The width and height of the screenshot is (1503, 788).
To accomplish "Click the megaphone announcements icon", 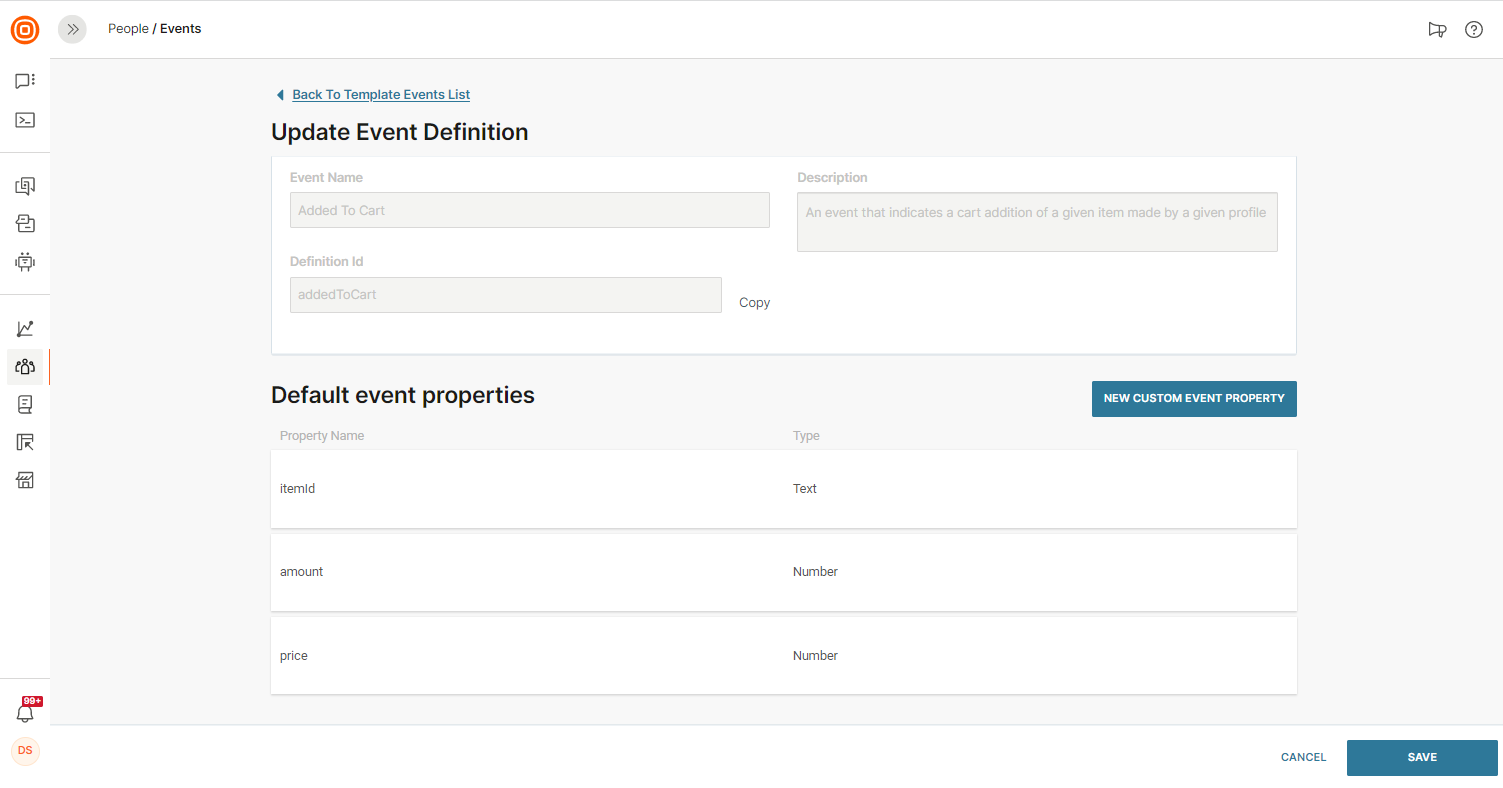I will (x=1437, y=30).
